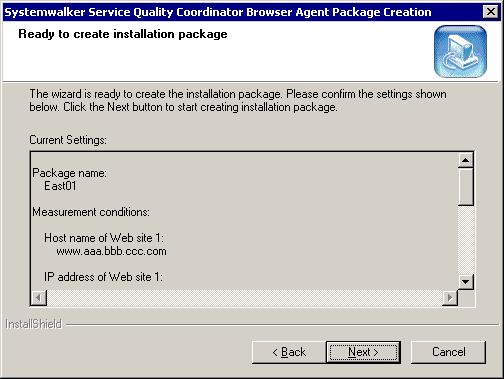The image size is (504, 379).
Task: Click the scroll down arrow in settings box
Action: point(465,282)
